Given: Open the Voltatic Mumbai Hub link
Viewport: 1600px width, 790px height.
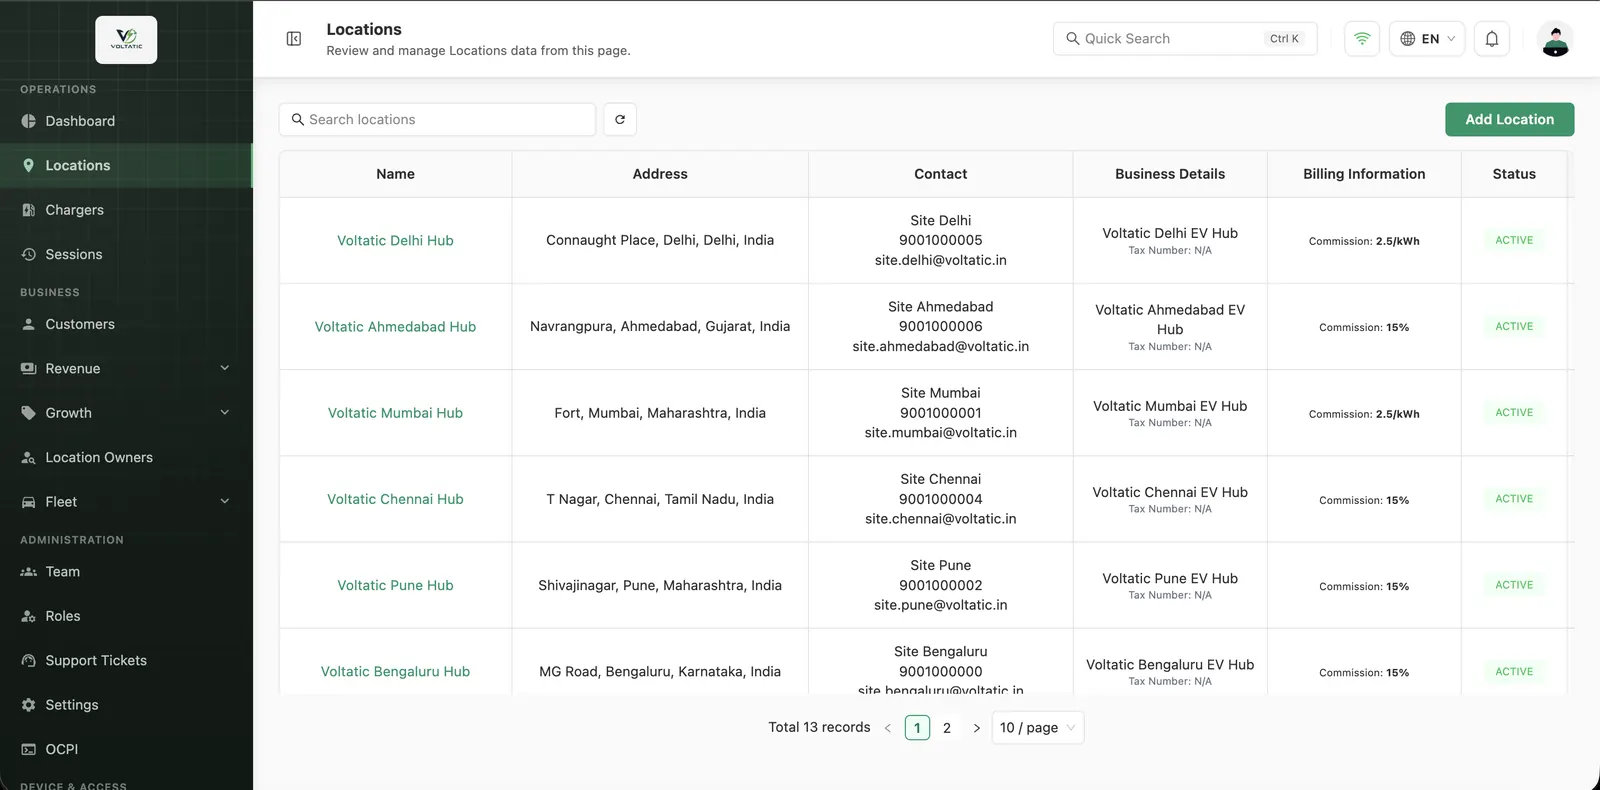Looking at the screenshot, I should 395,413.
